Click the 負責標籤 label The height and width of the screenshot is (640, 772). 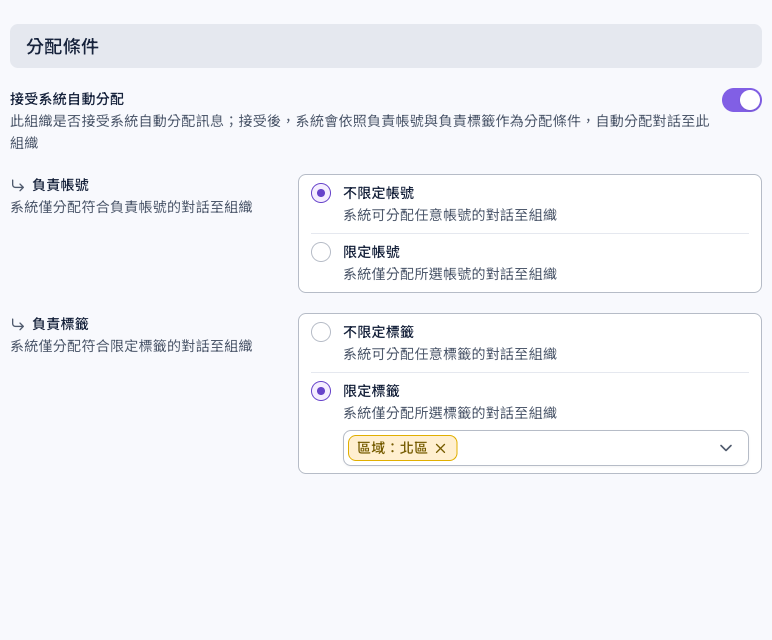pos(60,324)
